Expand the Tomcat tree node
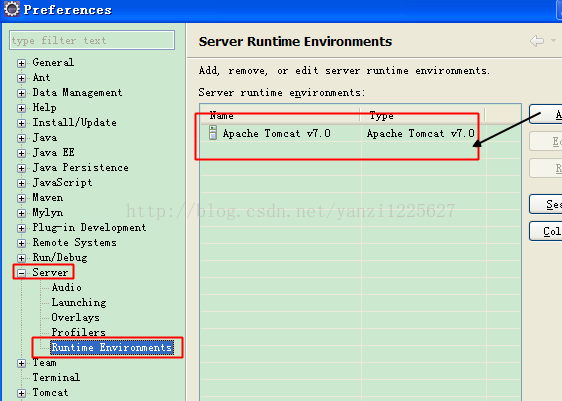 tap(22, 393)
